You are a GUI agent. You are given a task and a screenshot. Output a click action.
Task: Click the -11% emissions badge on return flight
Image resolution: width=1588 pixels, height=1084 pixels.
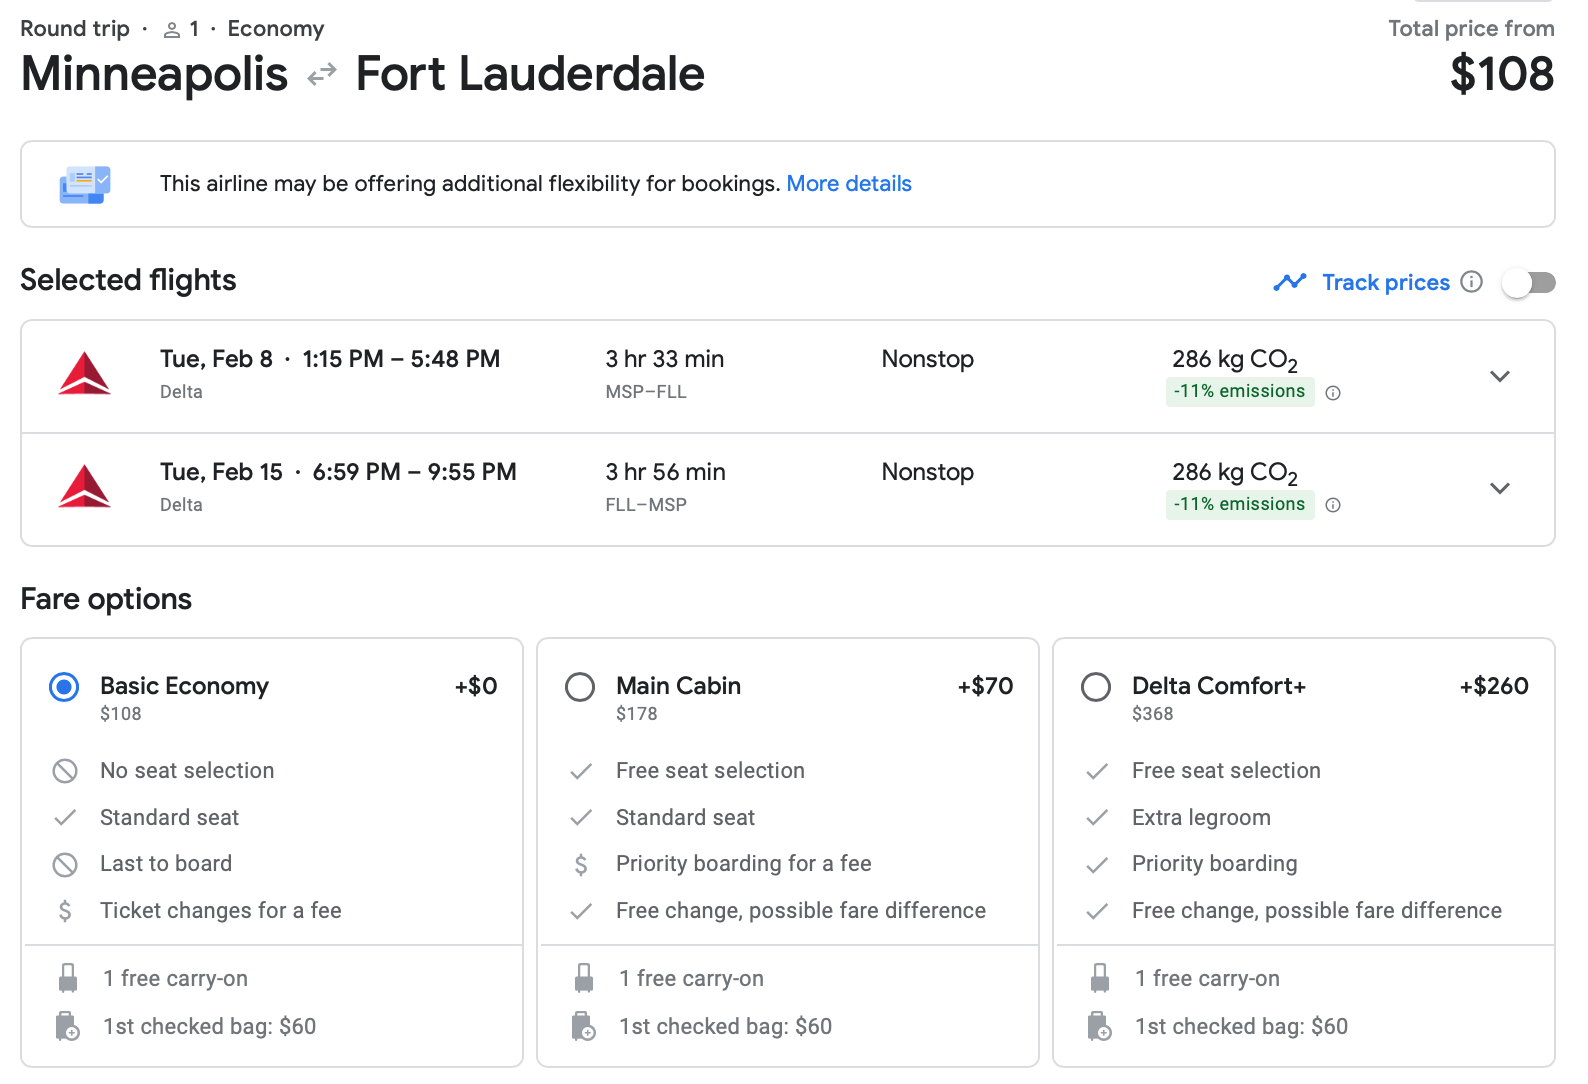pos(1239,504)
